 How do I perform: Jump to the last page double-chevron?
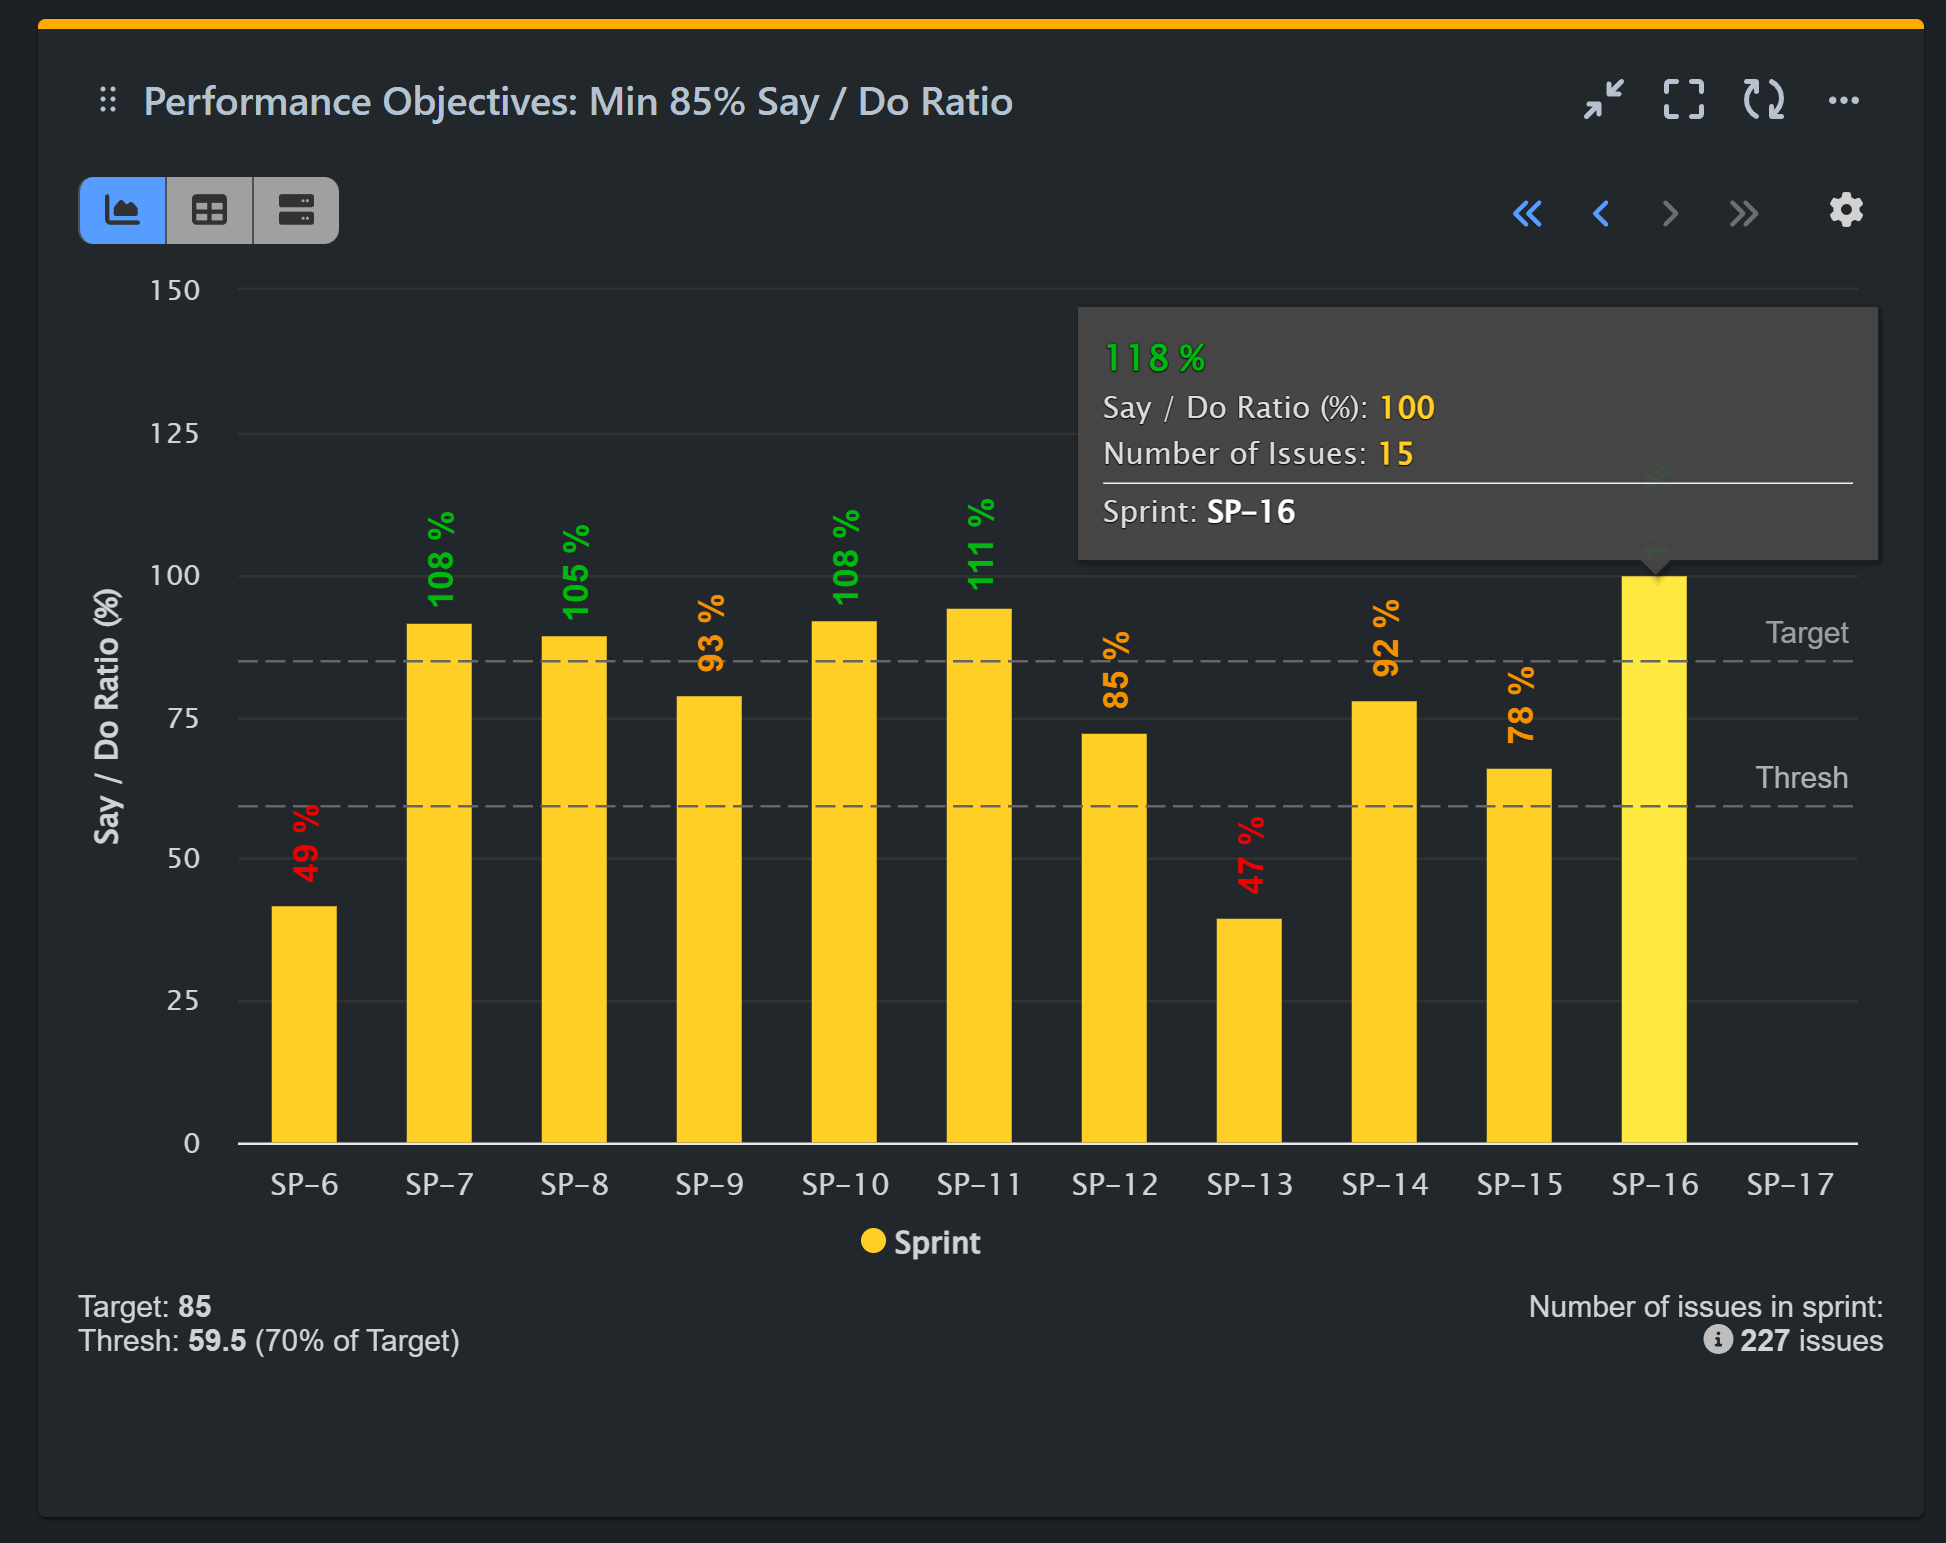pyautogui.click(x=1743, y=213)
